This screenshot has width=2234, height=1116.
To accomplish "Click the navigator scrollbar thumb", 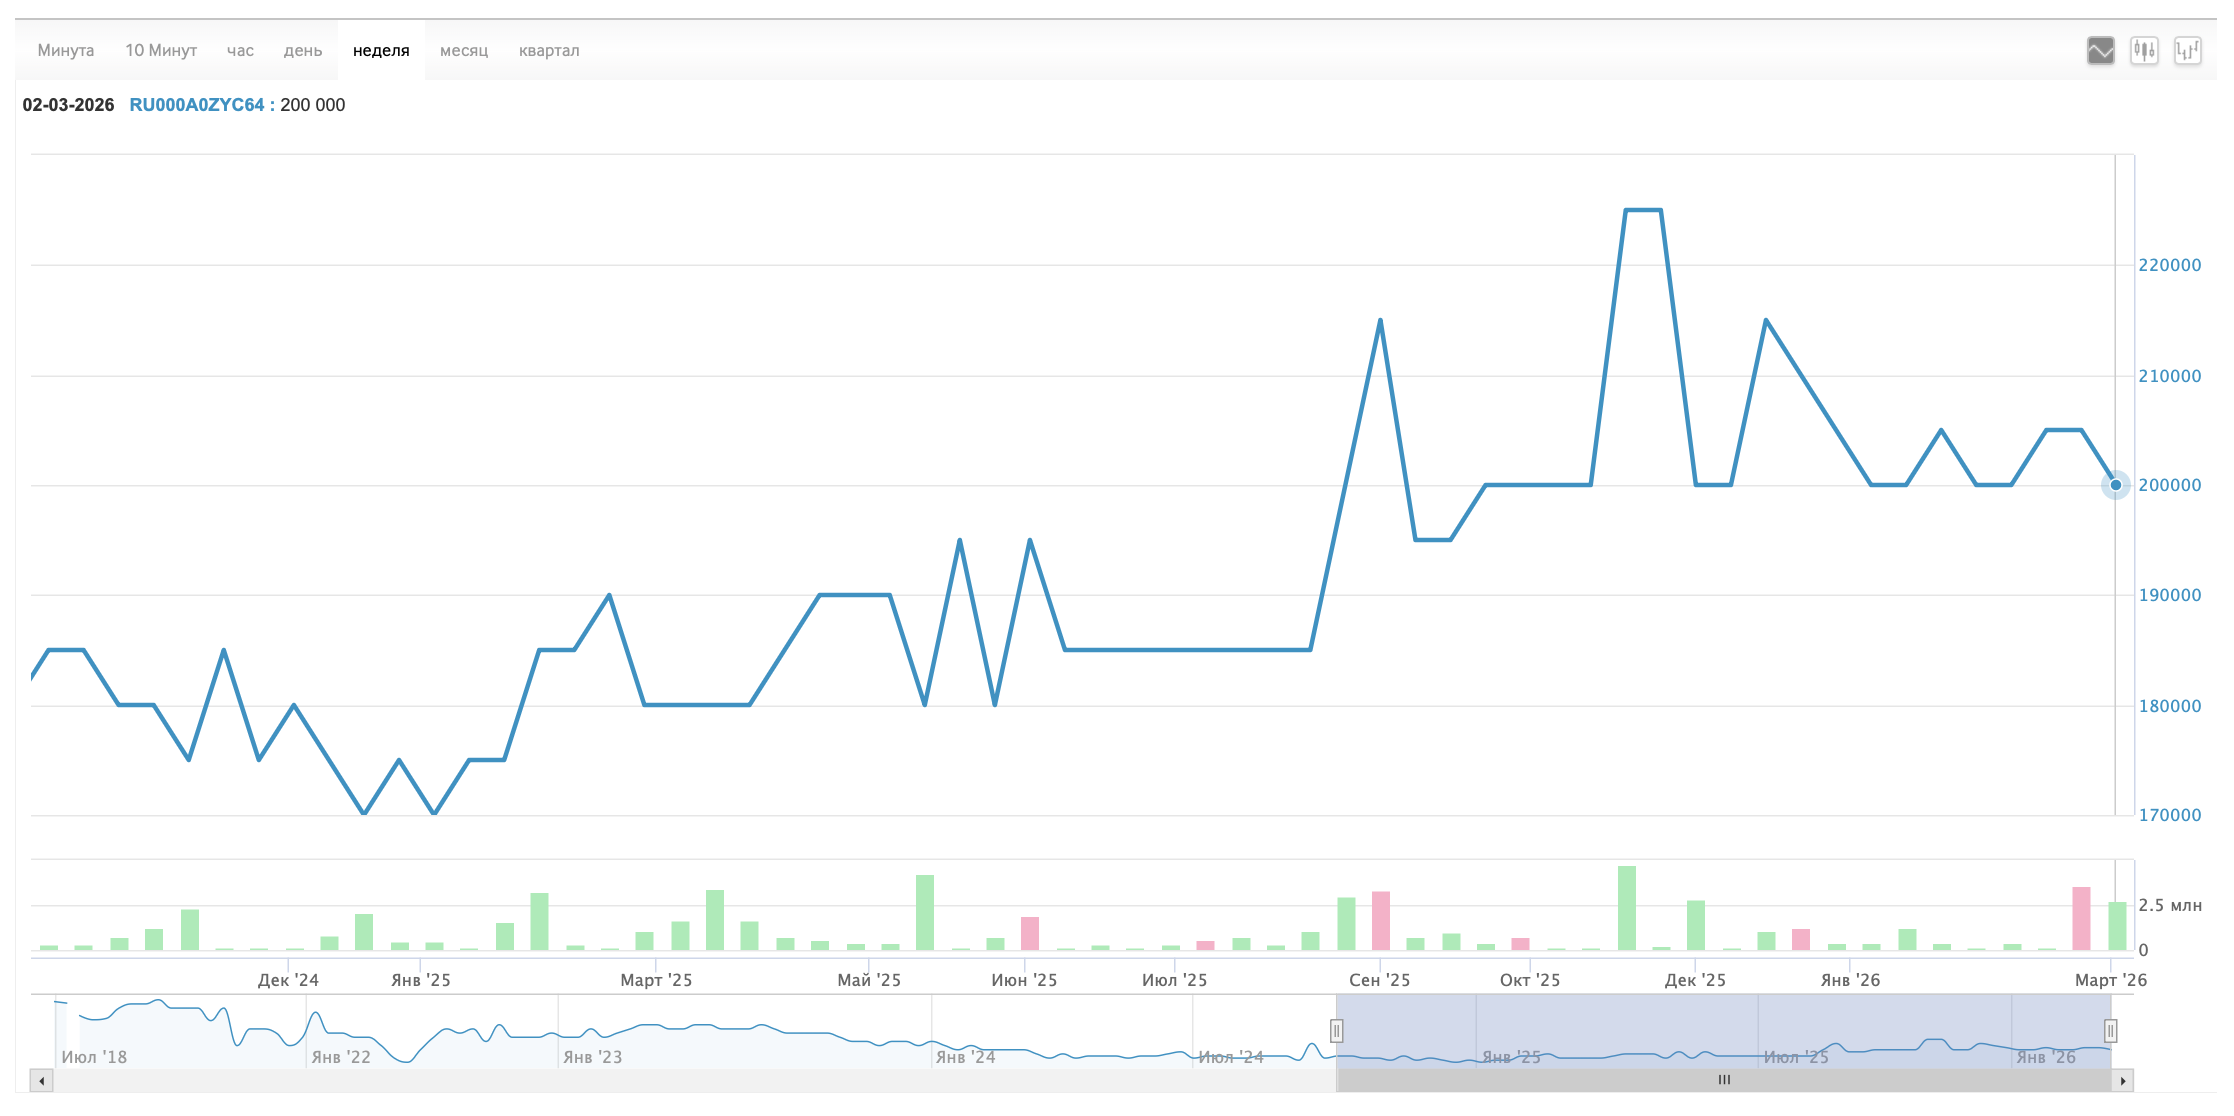I will click(1724, 1080).
